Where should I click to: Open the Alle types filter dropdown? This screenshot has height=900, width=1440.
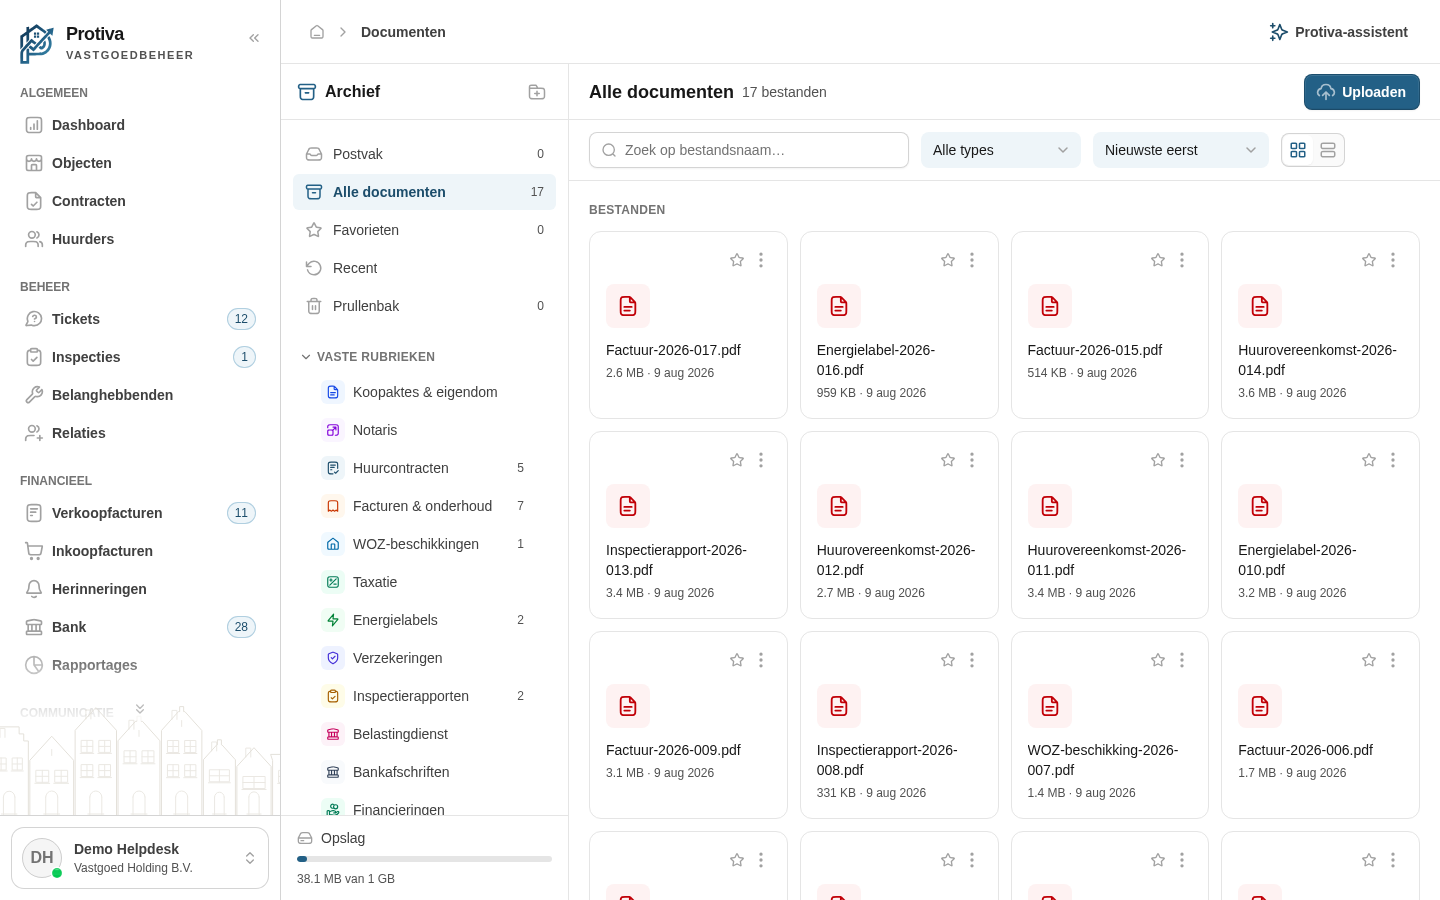[1001, 150]
